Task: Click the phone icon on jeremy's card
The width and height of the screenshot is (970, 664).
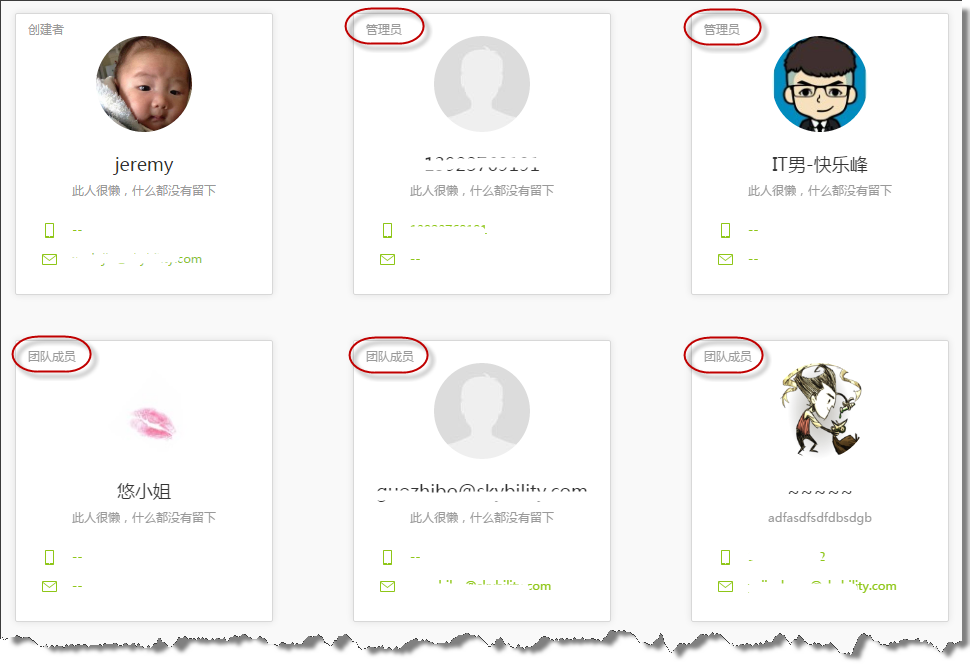Action: coord(49,230)
